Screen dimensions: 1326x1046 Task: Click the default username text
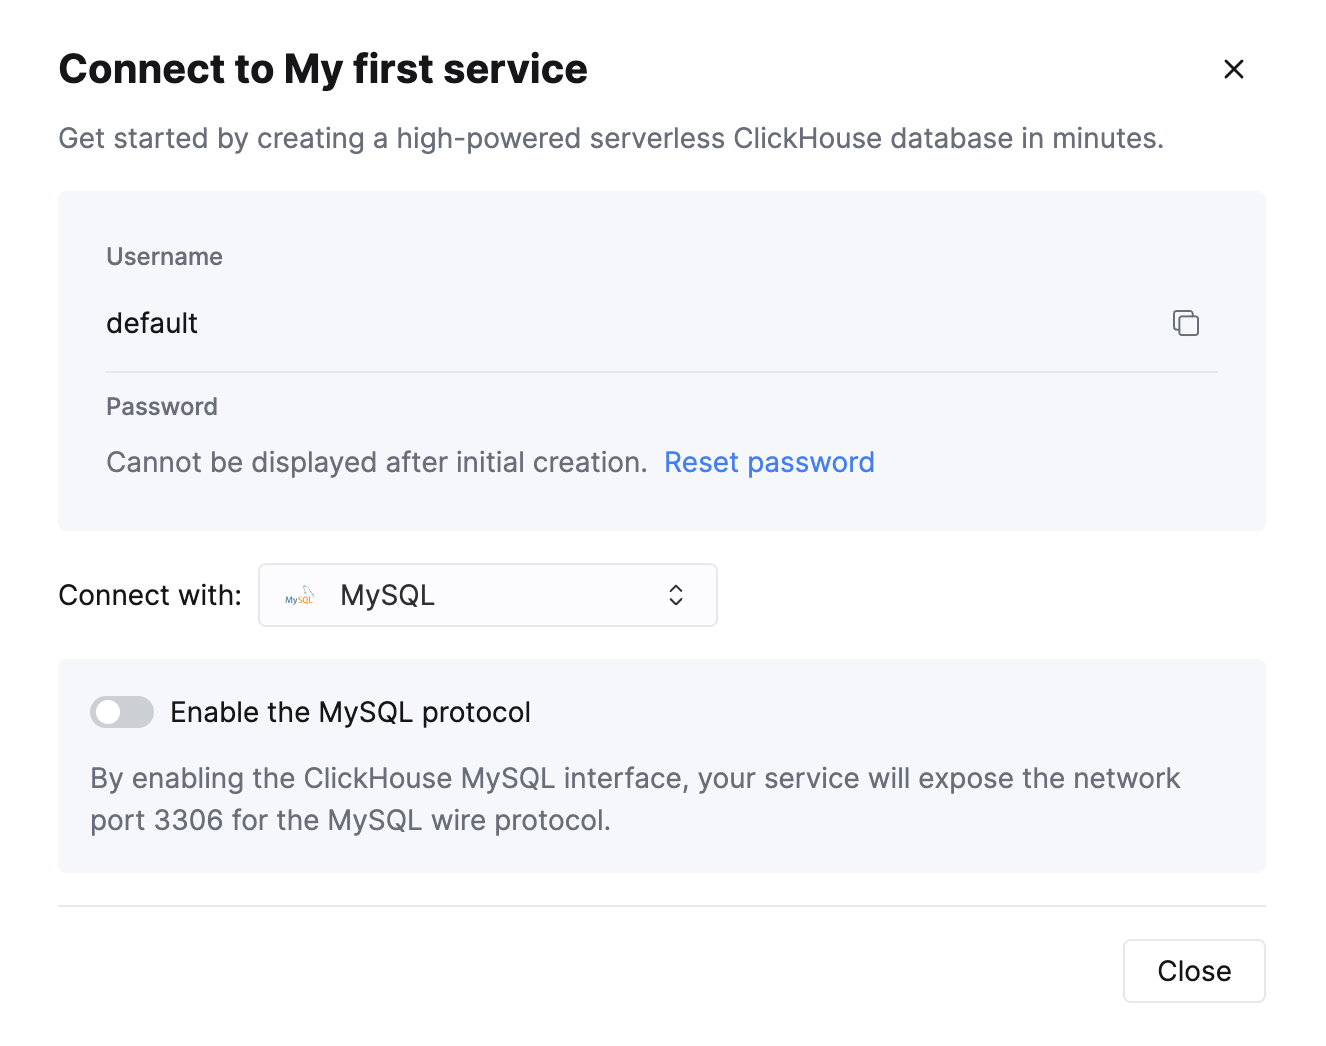[x=152, y=322]
